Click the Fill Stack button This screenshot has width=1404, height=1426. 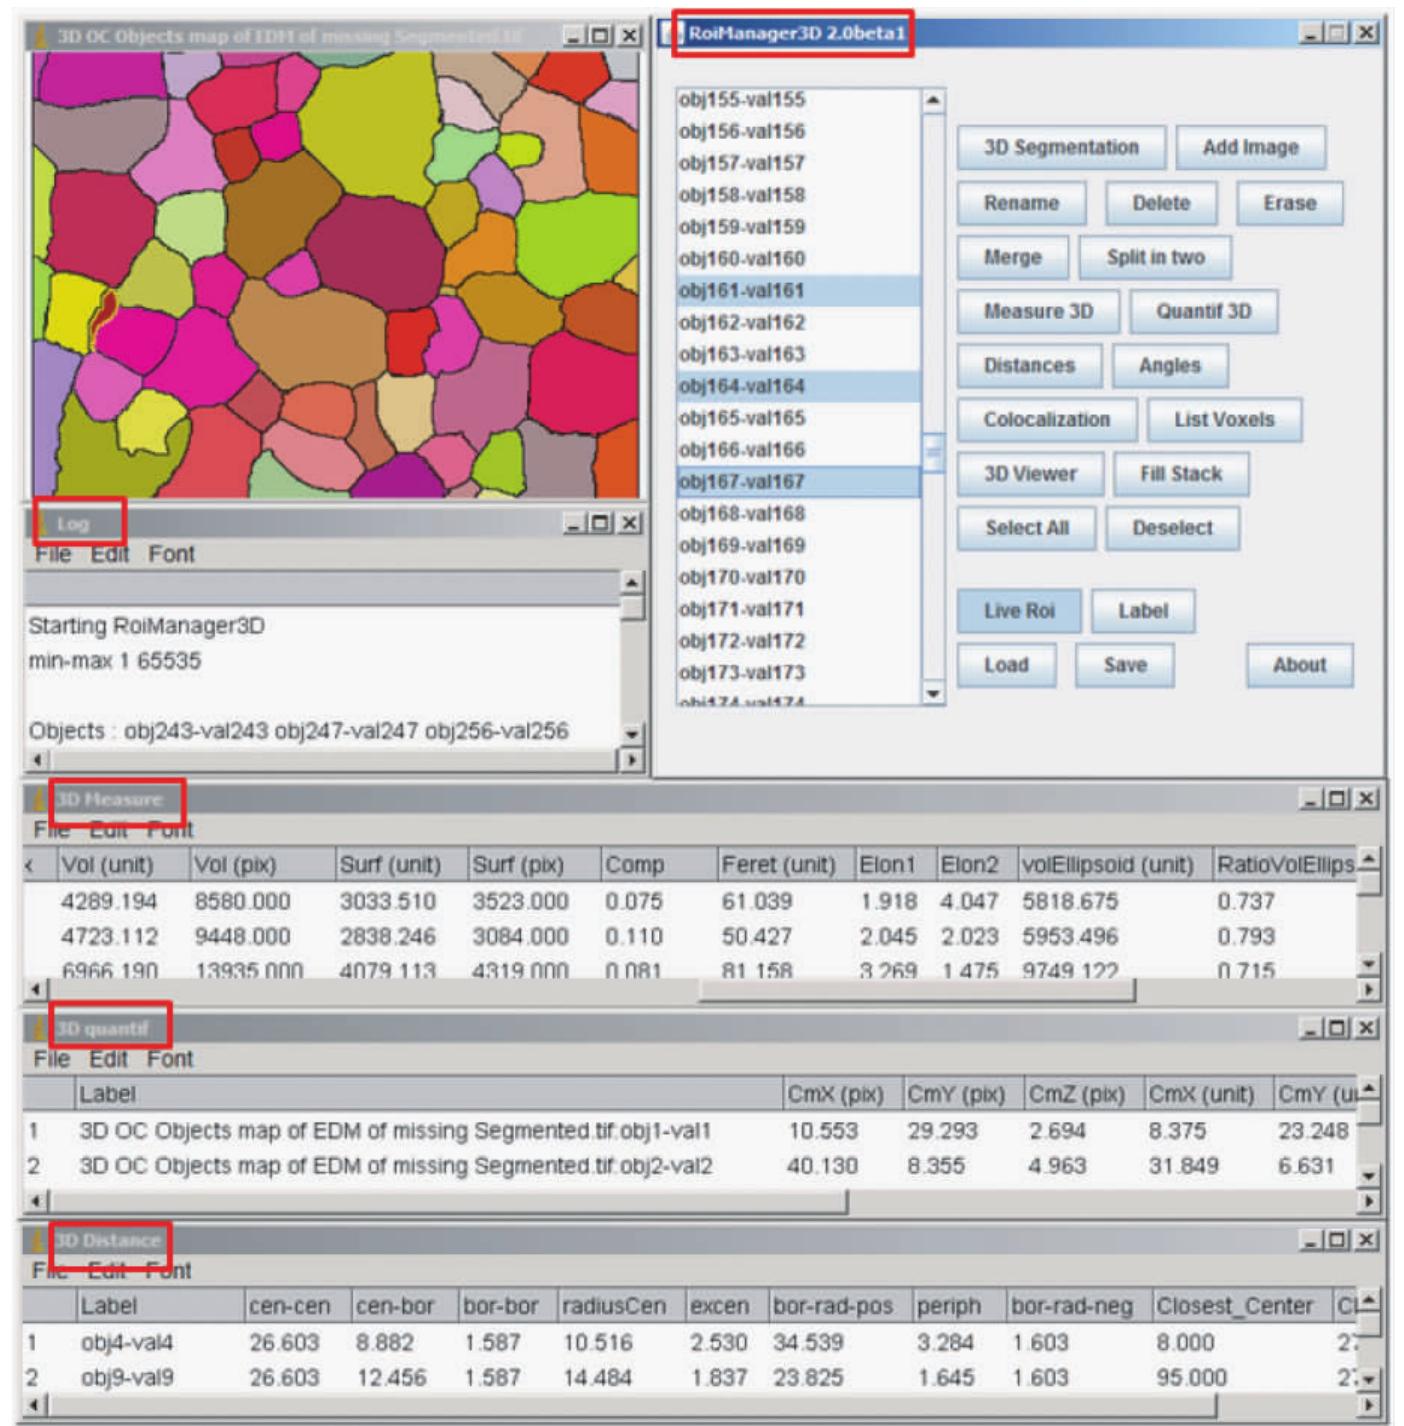(1181, 474)
